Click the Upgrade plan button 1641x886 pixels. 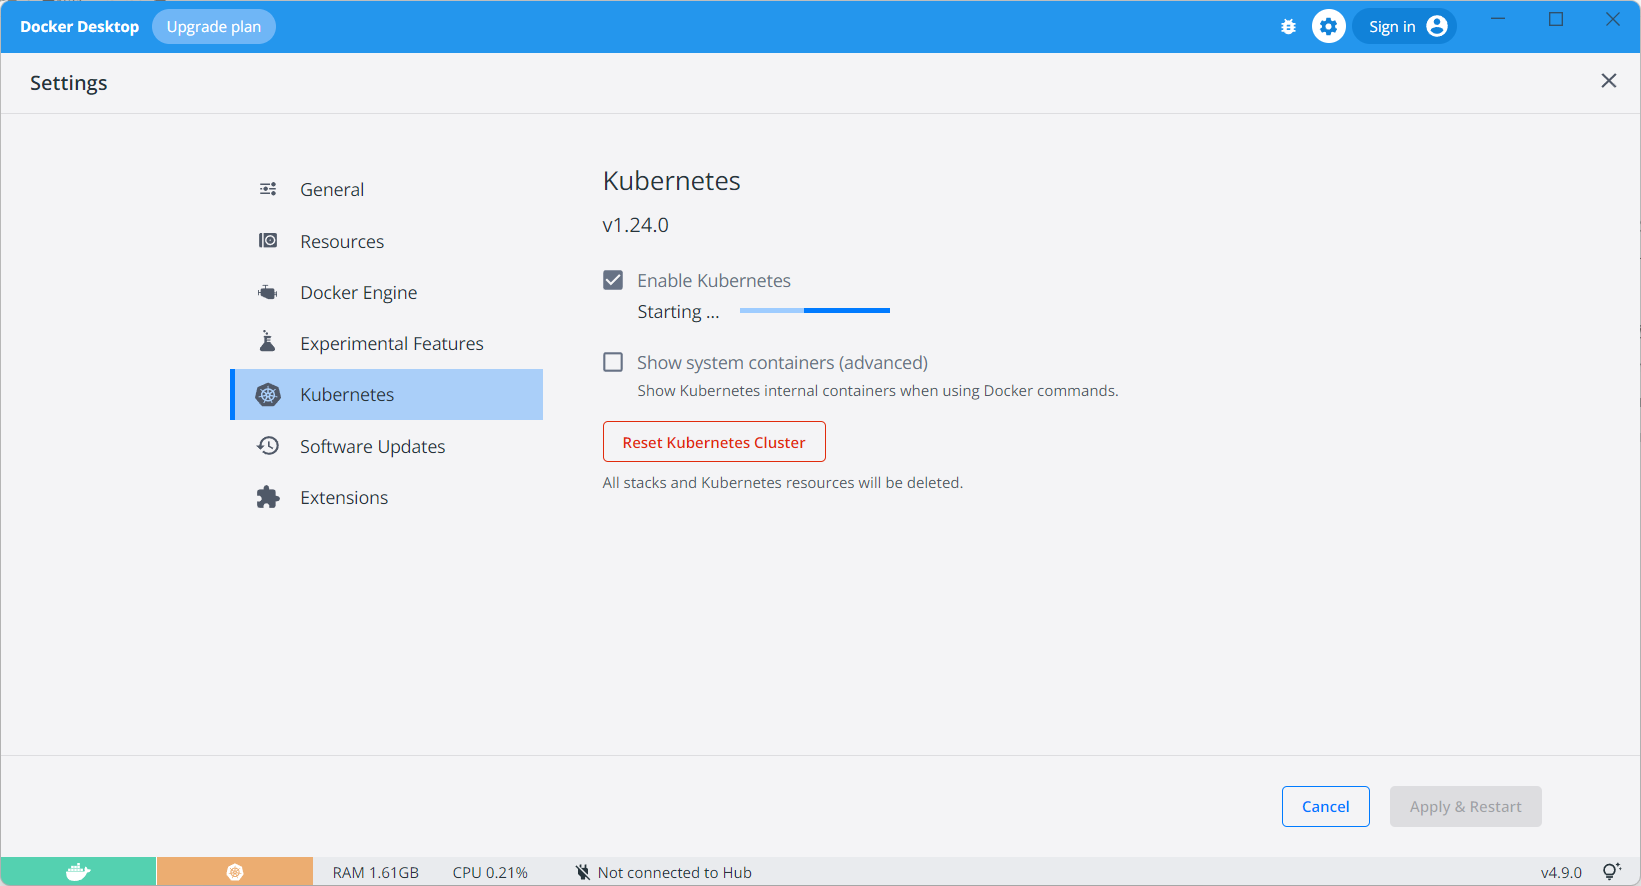(214, 27)
